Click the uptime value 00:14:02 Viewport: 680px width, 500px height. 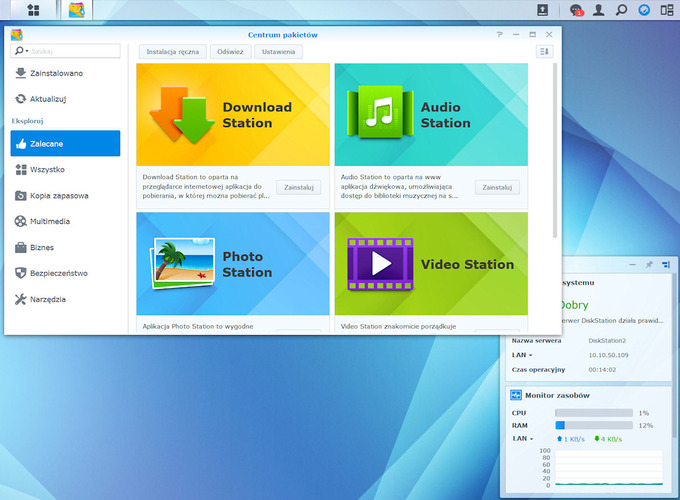click(x=602, y=370)
